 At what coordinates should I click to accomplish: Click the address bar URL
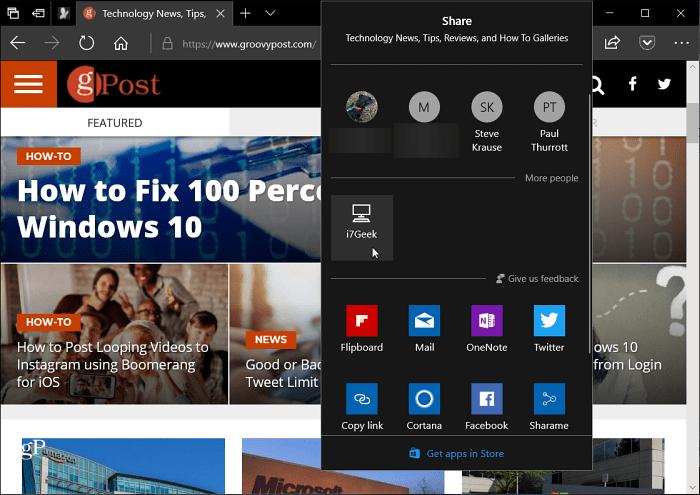[x=249, y=44]
